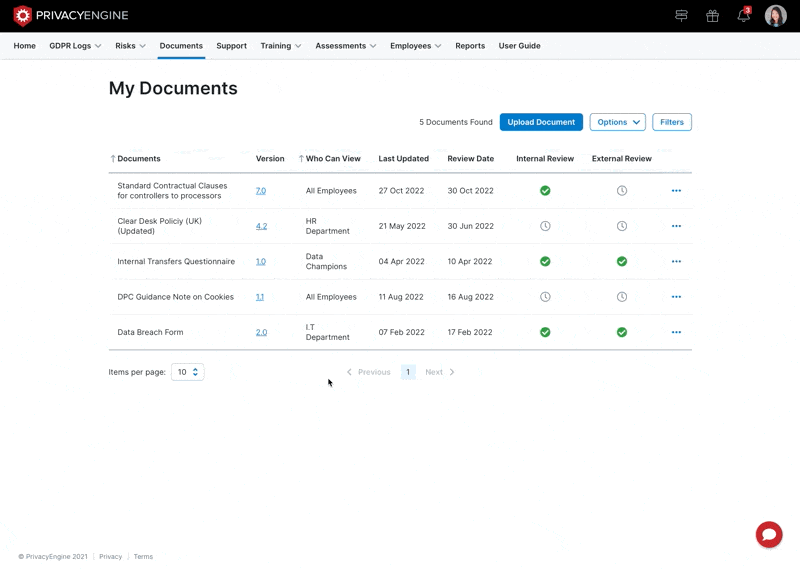Click Internal Review clock for DPC Guidance Note

pos(545,296)
